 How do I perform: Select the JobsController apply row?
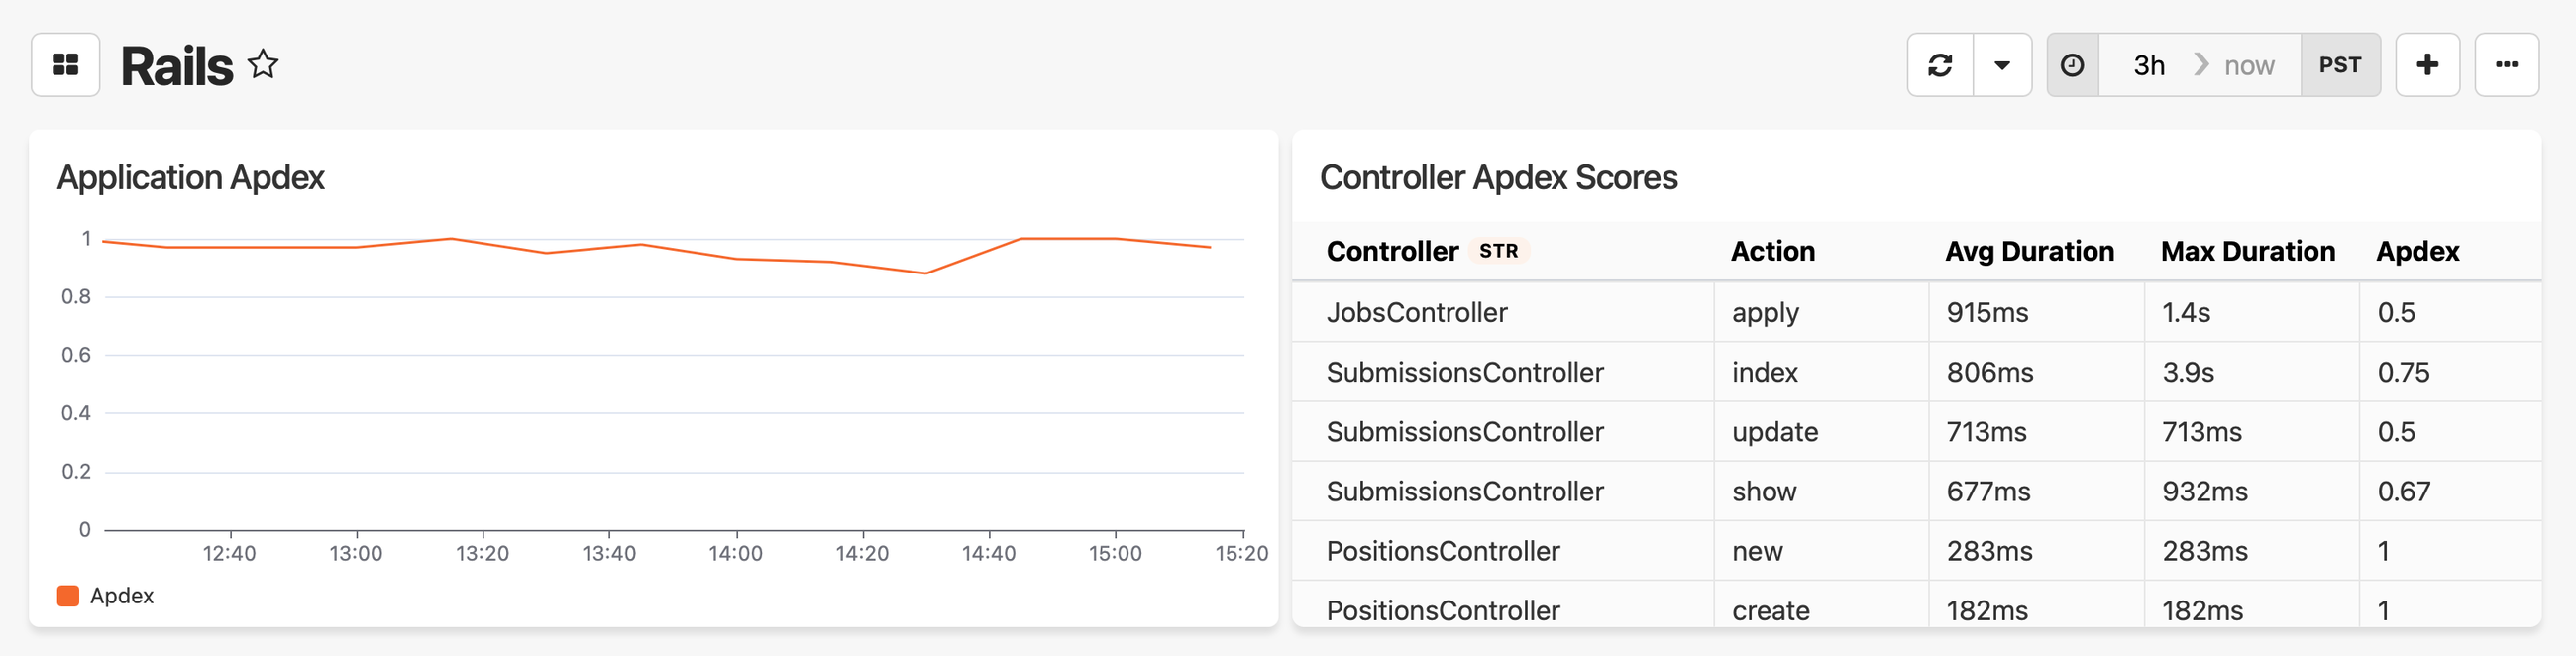click(1700, 312)
